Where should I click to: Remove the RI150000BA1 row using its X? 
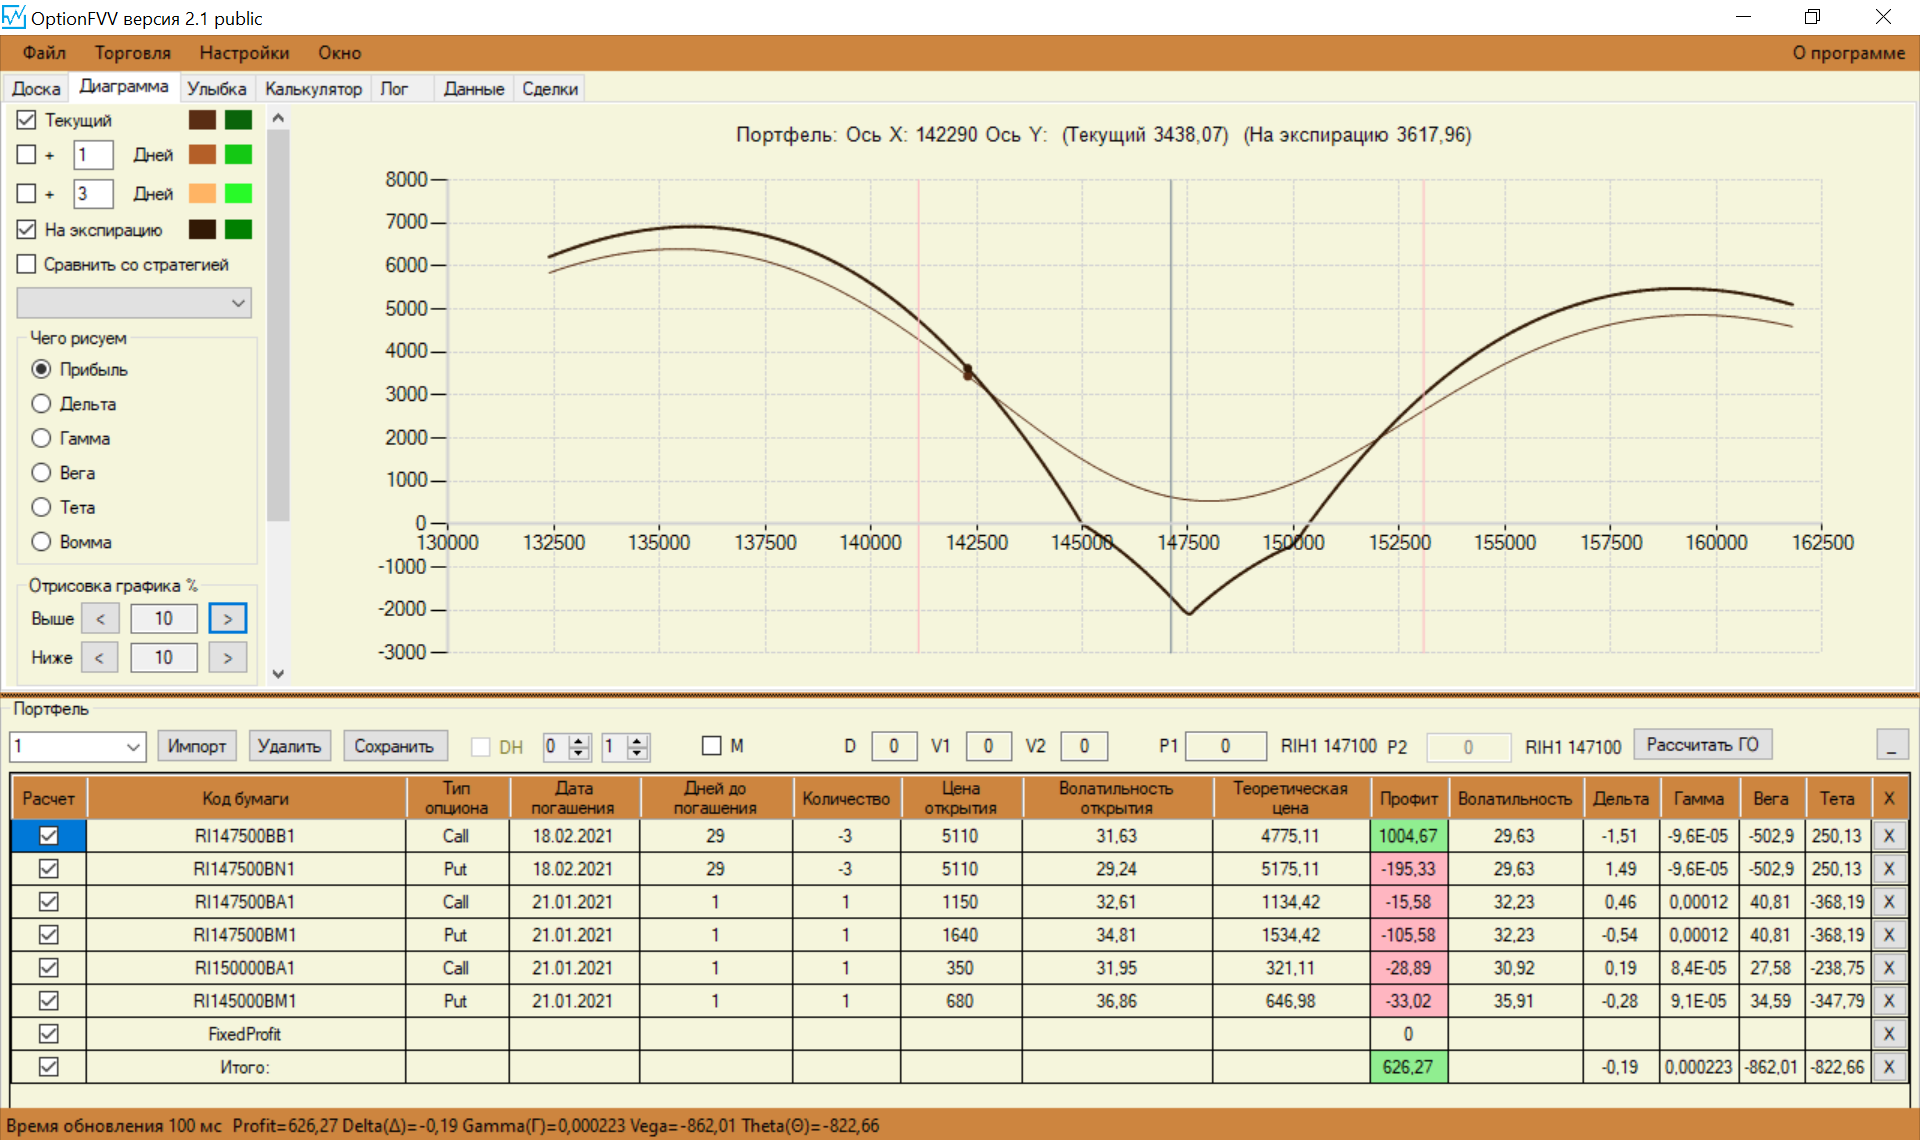coord(1888,968)
